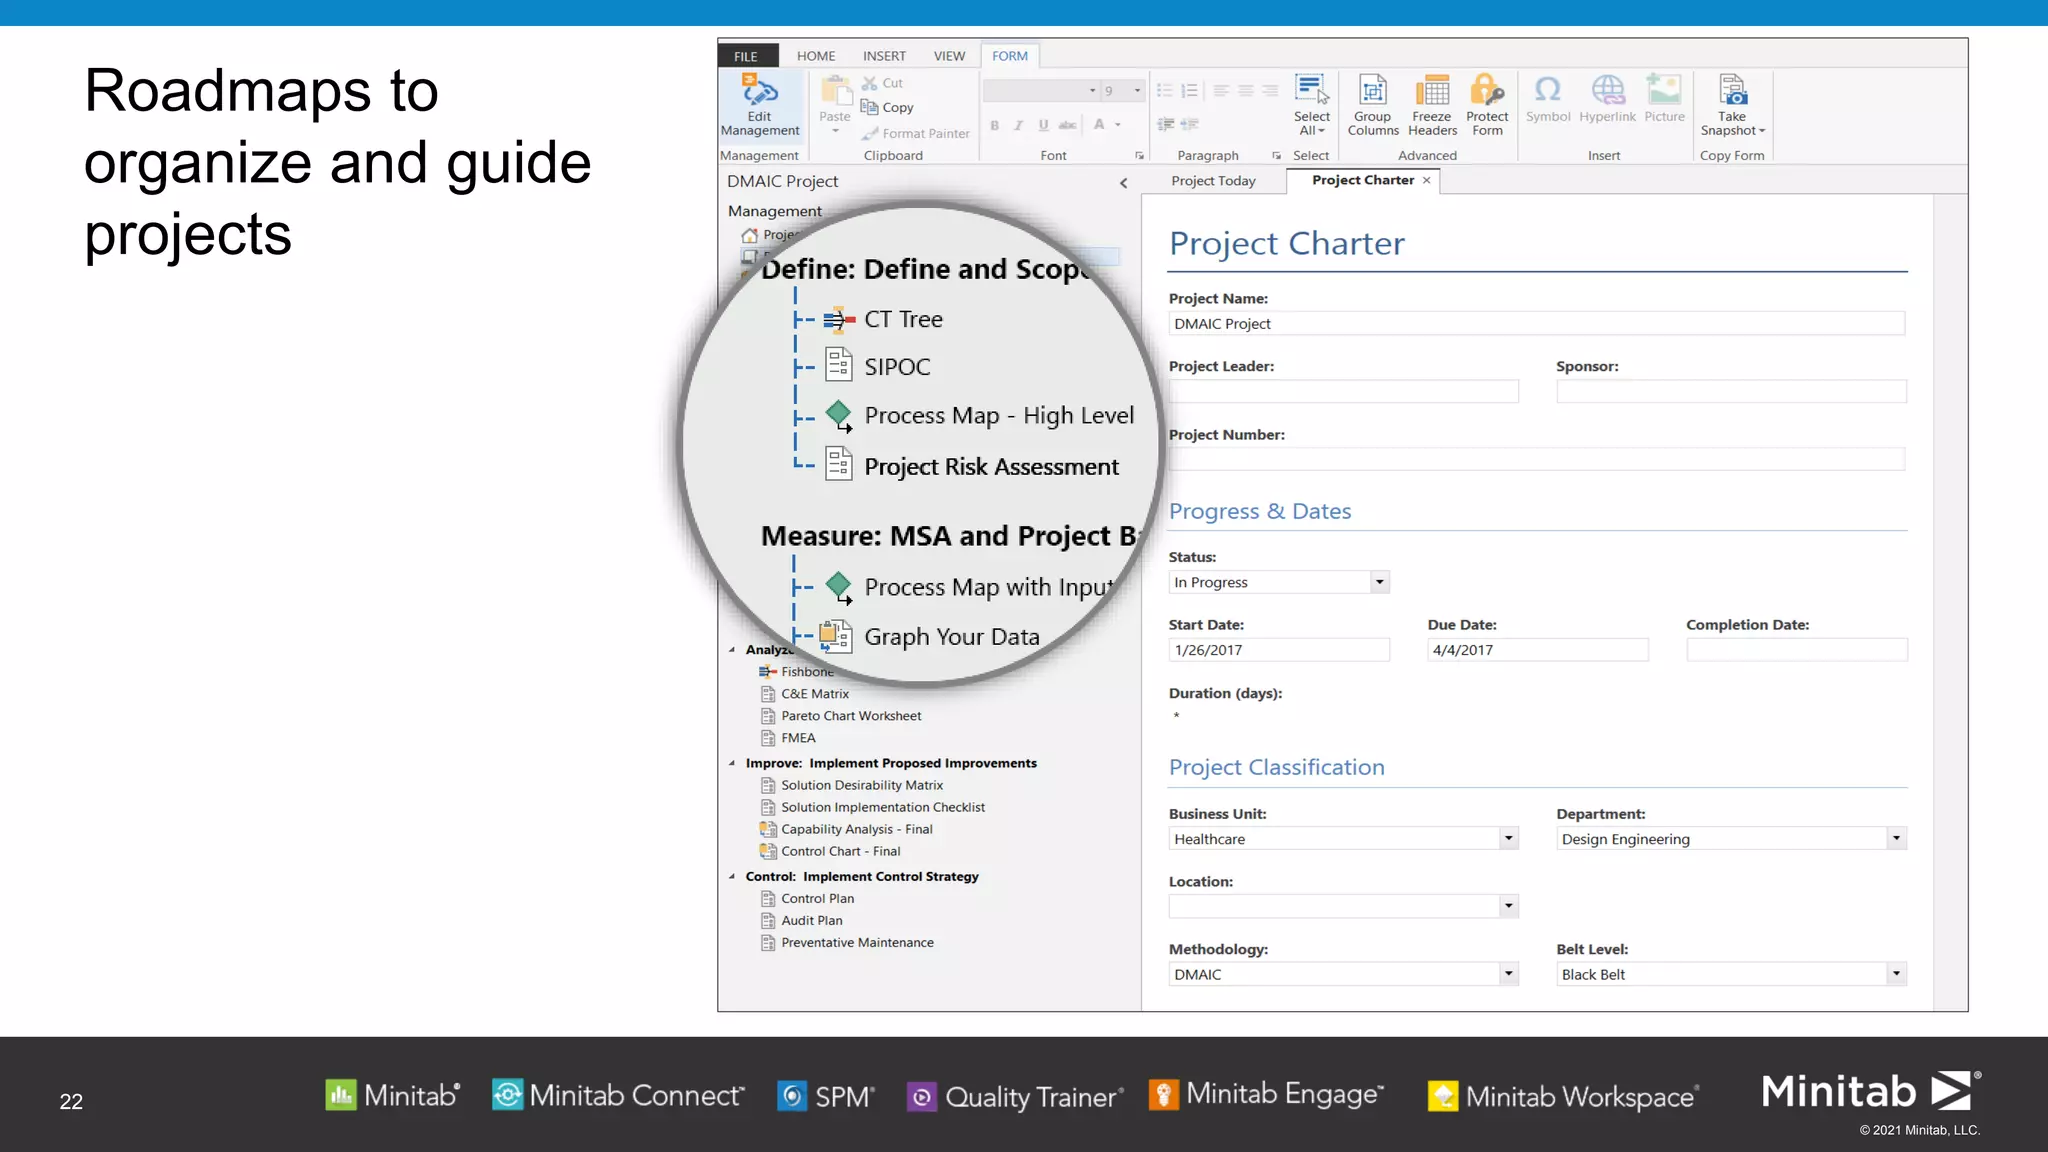Click the Copy icon in Clipboard group
The image size is (2048, 1152).
point(870,107)
